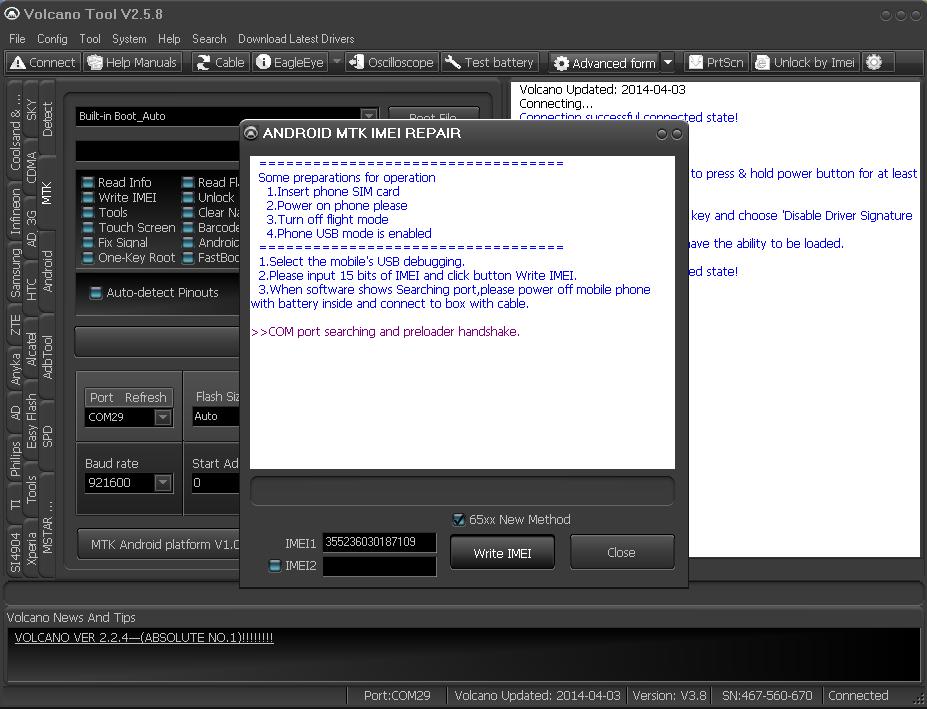
Task: Switch to the Samsung side tab
Action: pyautogui.click(x=15, y=273)
